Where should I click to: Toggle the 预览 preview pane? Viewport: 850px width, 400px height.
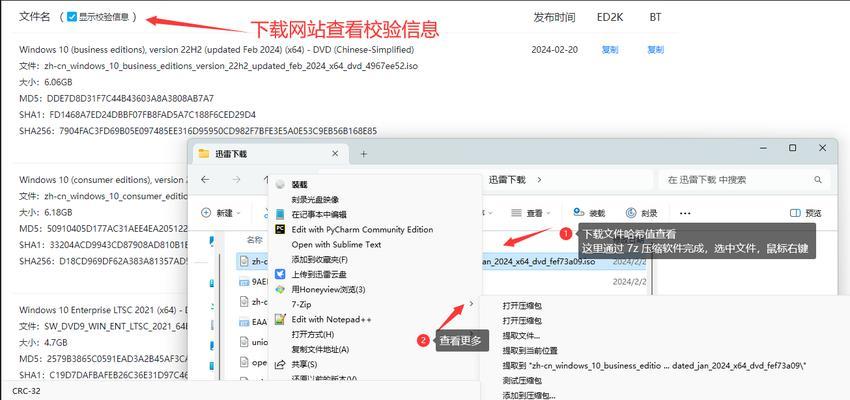pyautogui.click(x=806, y=213)
